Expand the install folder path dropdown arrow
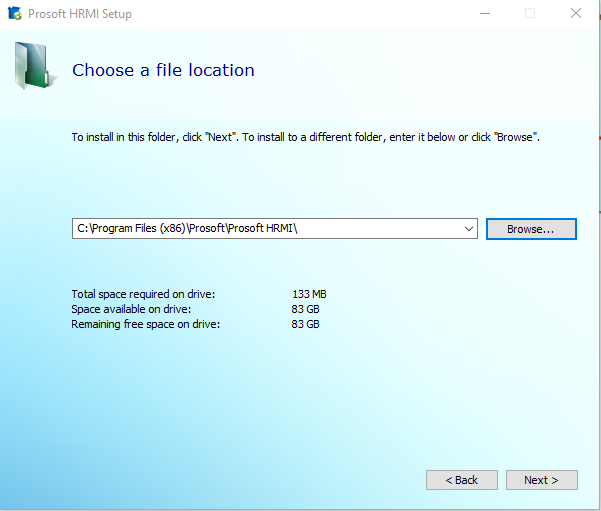601x511 pixels. tap(469, 229)
